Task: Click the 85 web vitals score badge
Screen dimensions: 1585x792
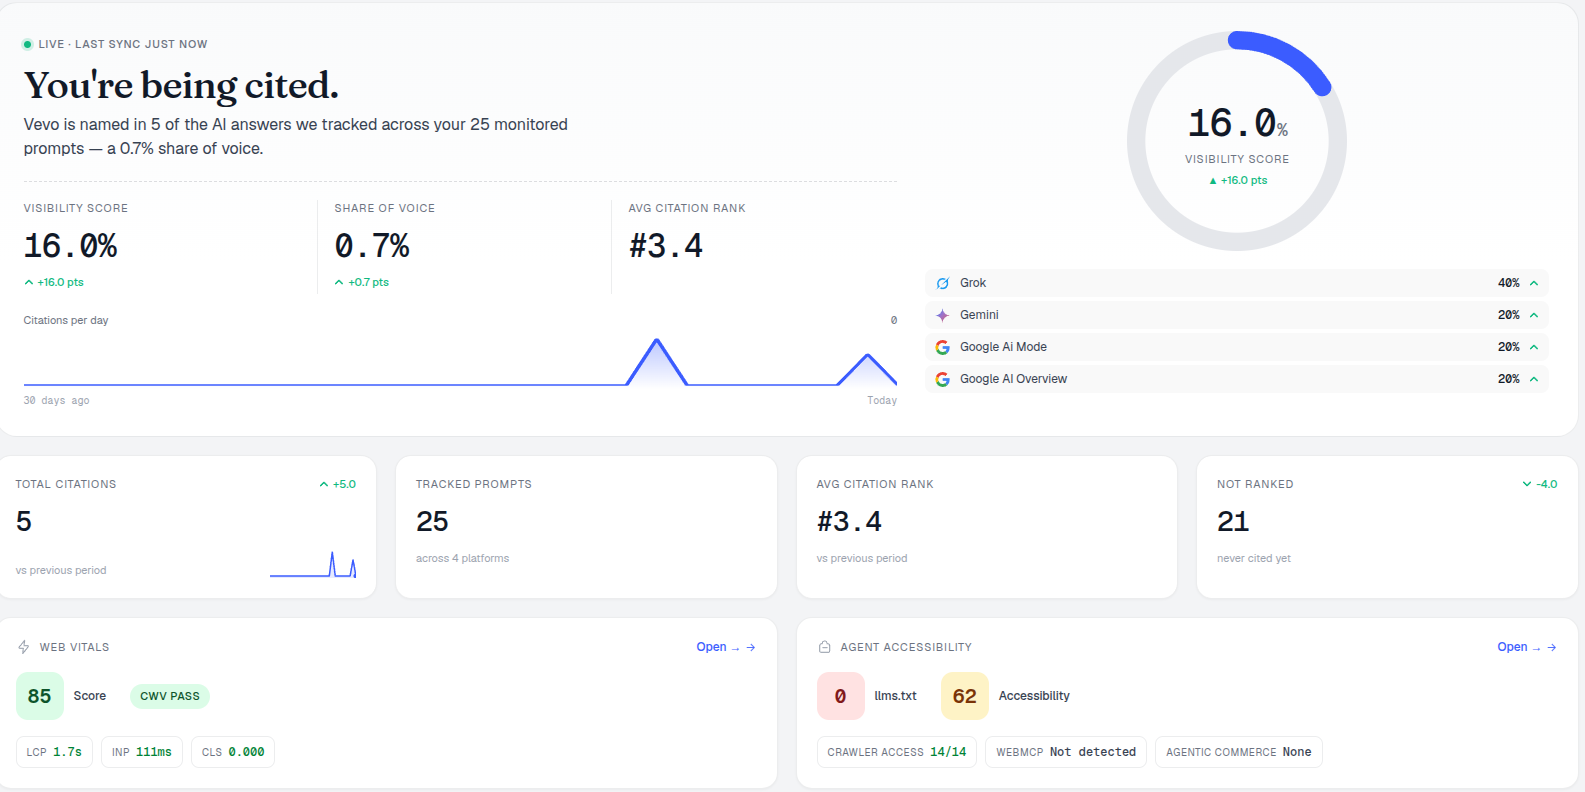Action: 40,696
